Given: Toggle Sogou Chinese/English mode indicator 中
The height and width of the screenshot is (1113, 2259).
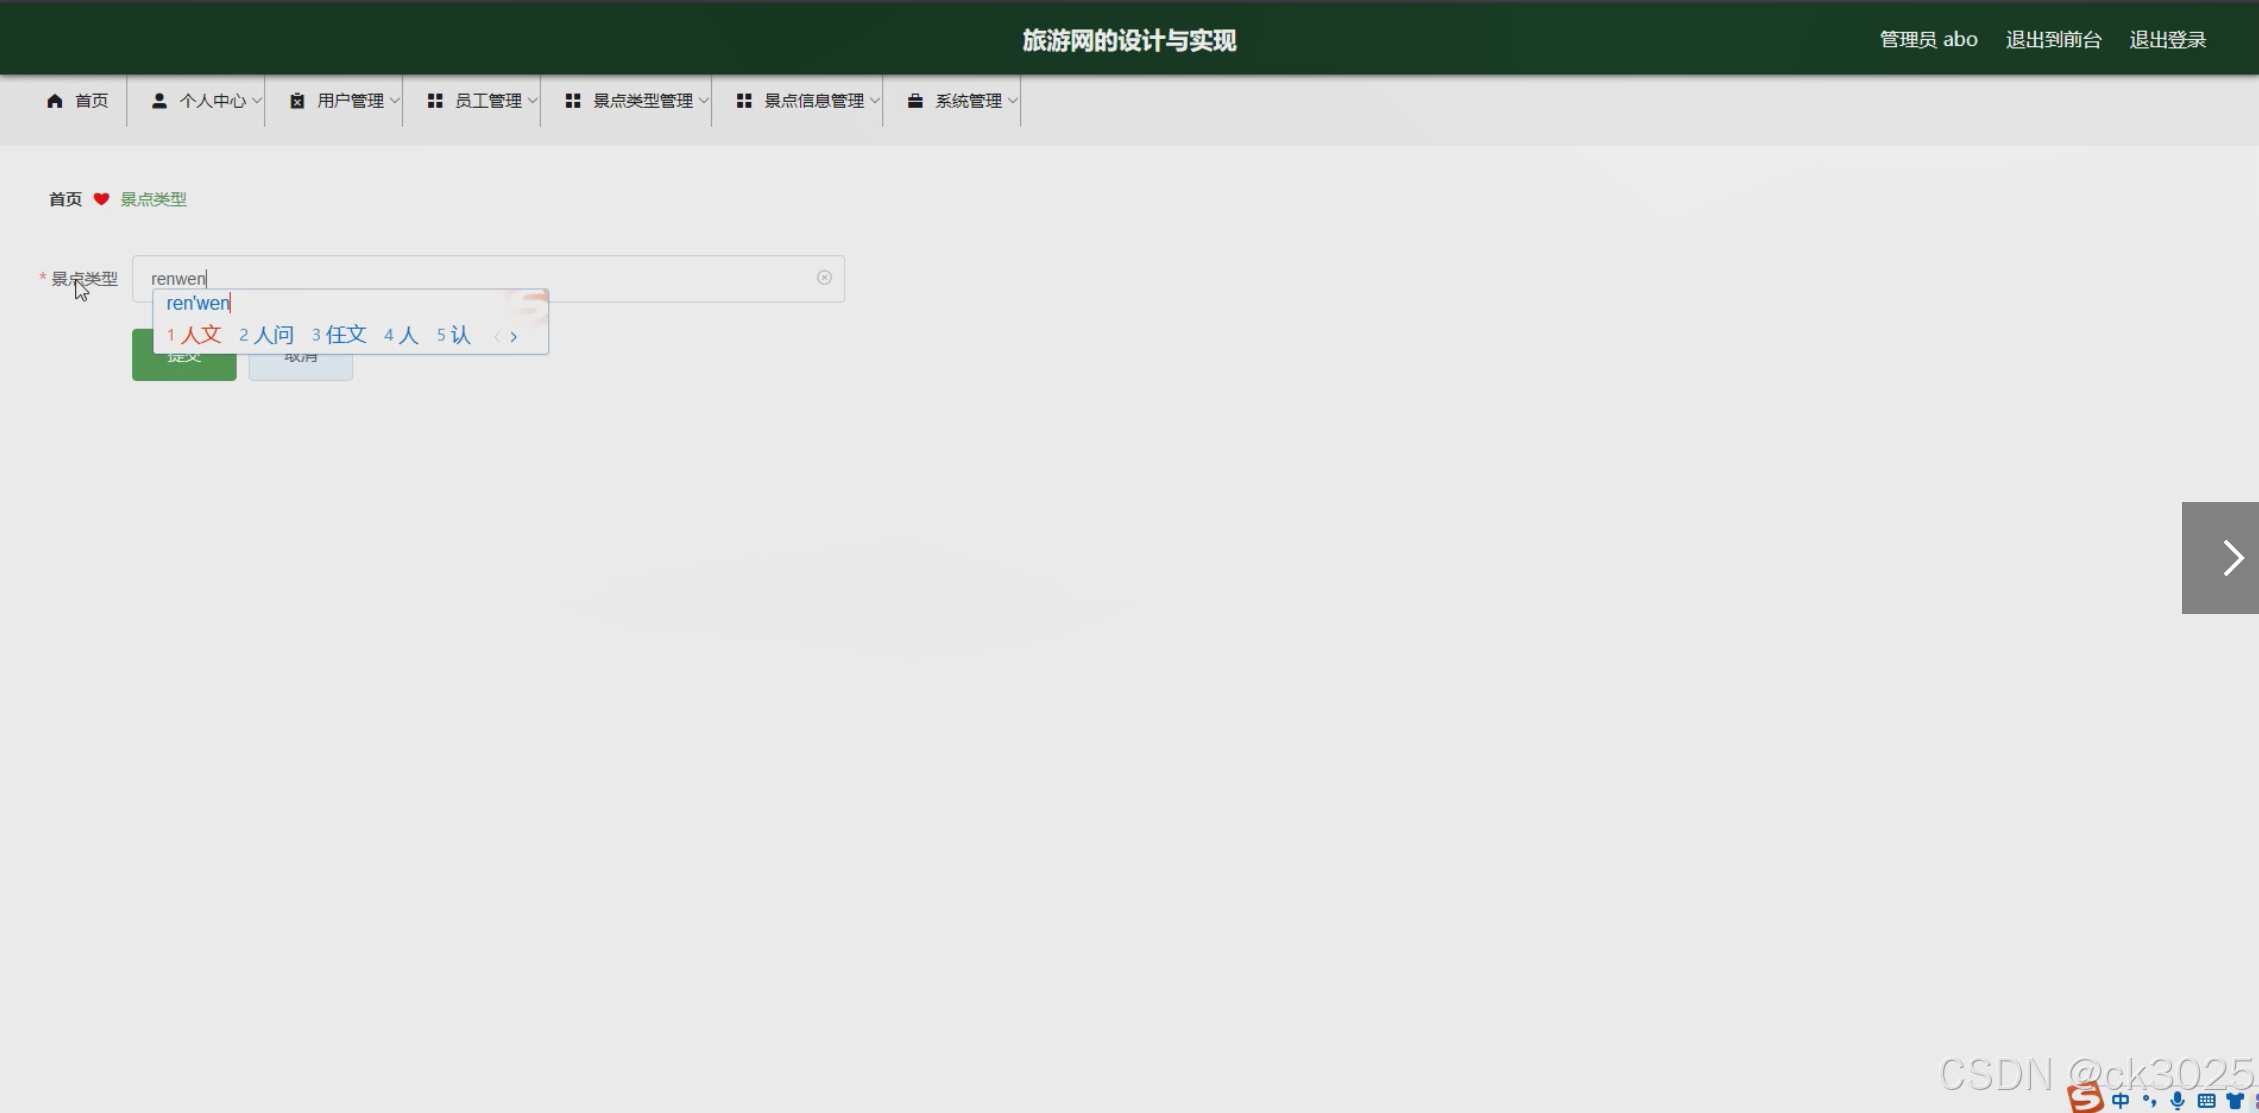Looking at the screenshot, I should coord(2121,1101).
